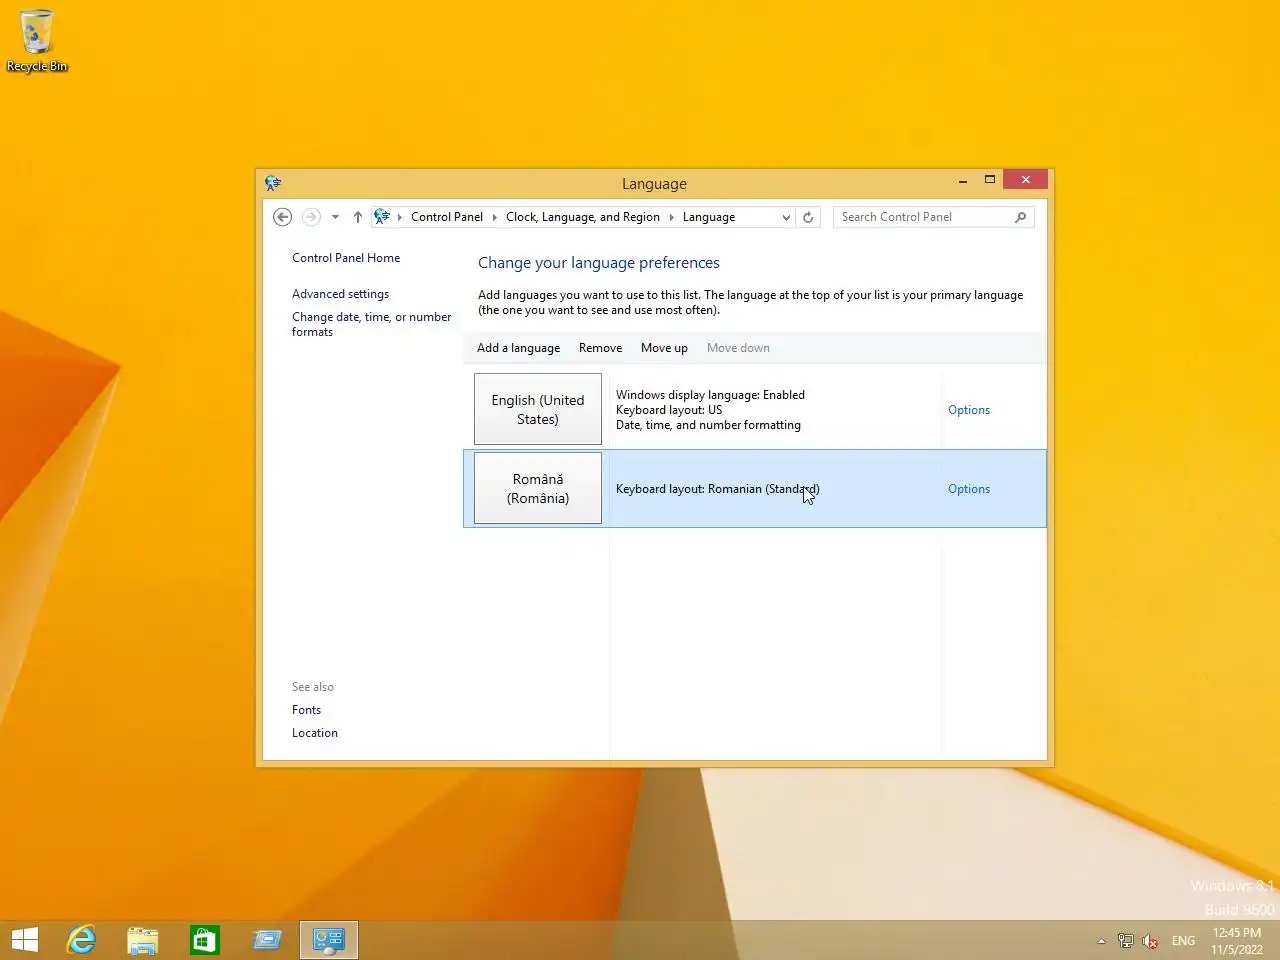Open Options for Română (România)
Image resolution: width=1280 pixels, height=960 pixels.
(969, 489)
